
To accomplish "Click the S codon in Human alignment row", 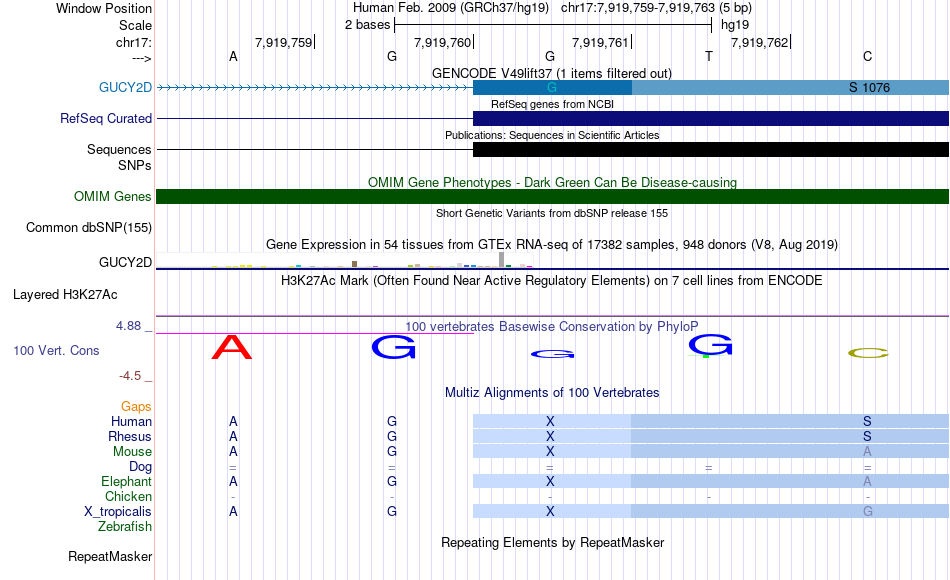I will 868,421.
